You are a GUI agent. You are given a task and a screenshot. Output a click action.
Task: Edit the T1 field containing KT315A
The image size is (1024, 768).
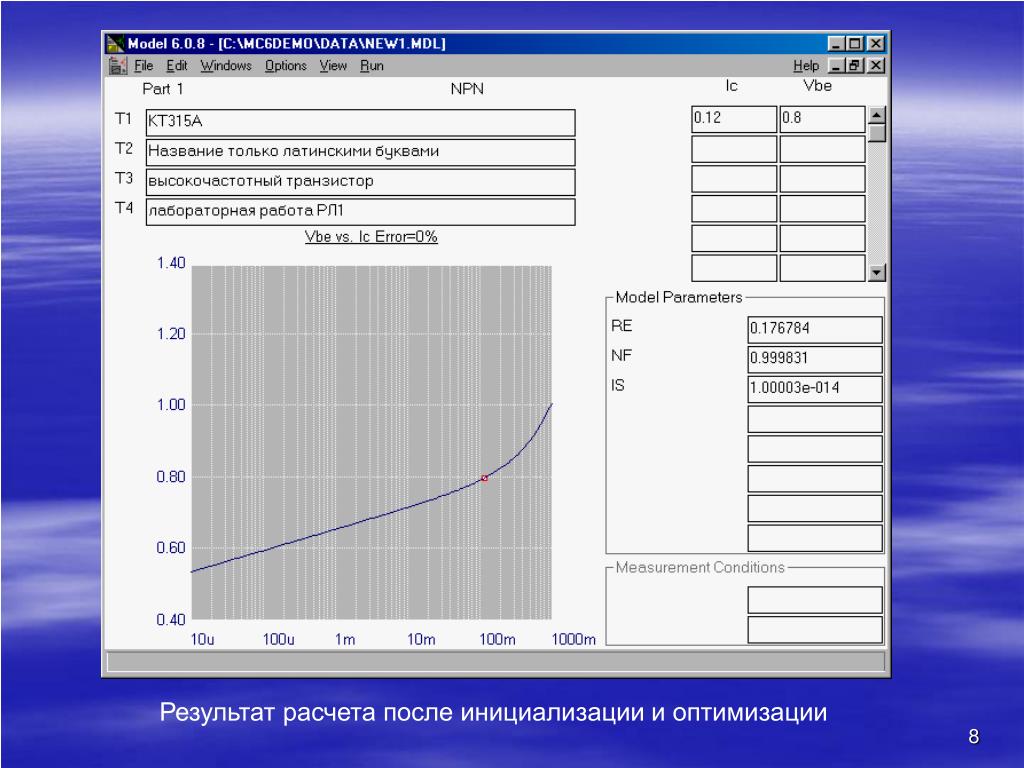tap(360, 122)
